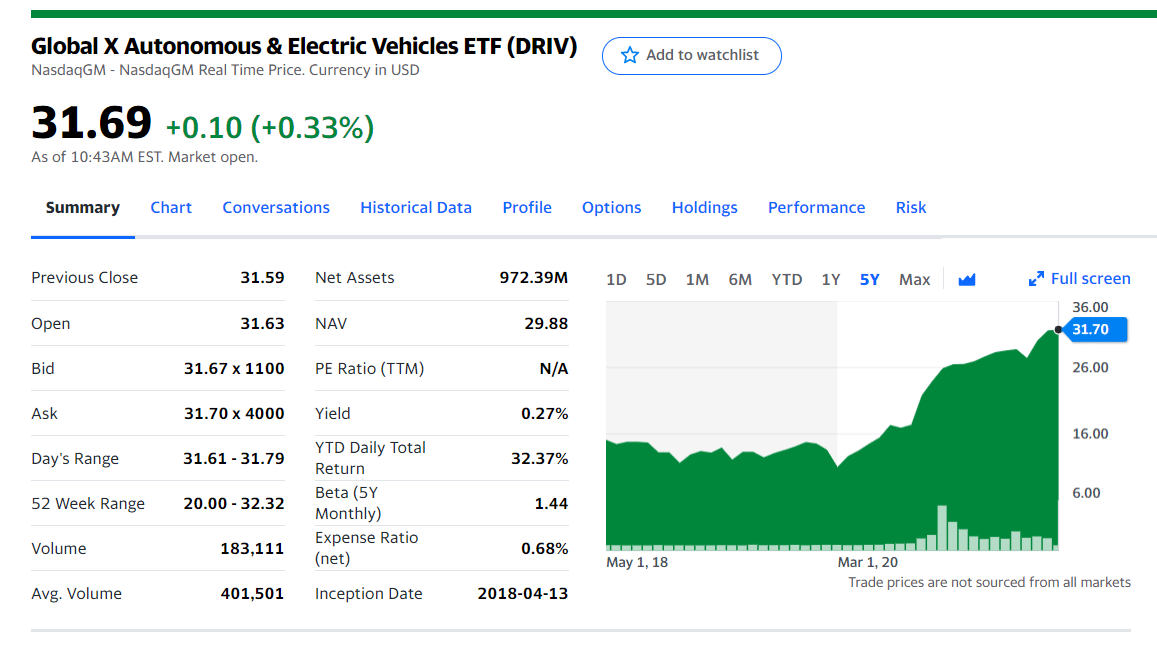Click the Day's Range value 31.61 - 31.79

(233, 458)
